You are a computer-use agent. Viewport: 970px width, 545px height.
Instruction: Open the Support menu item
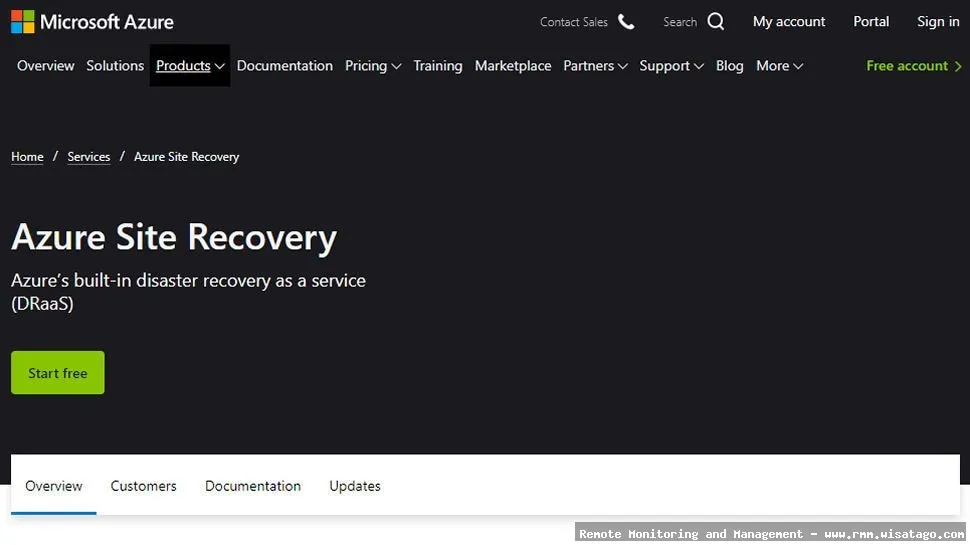(664, 66)
